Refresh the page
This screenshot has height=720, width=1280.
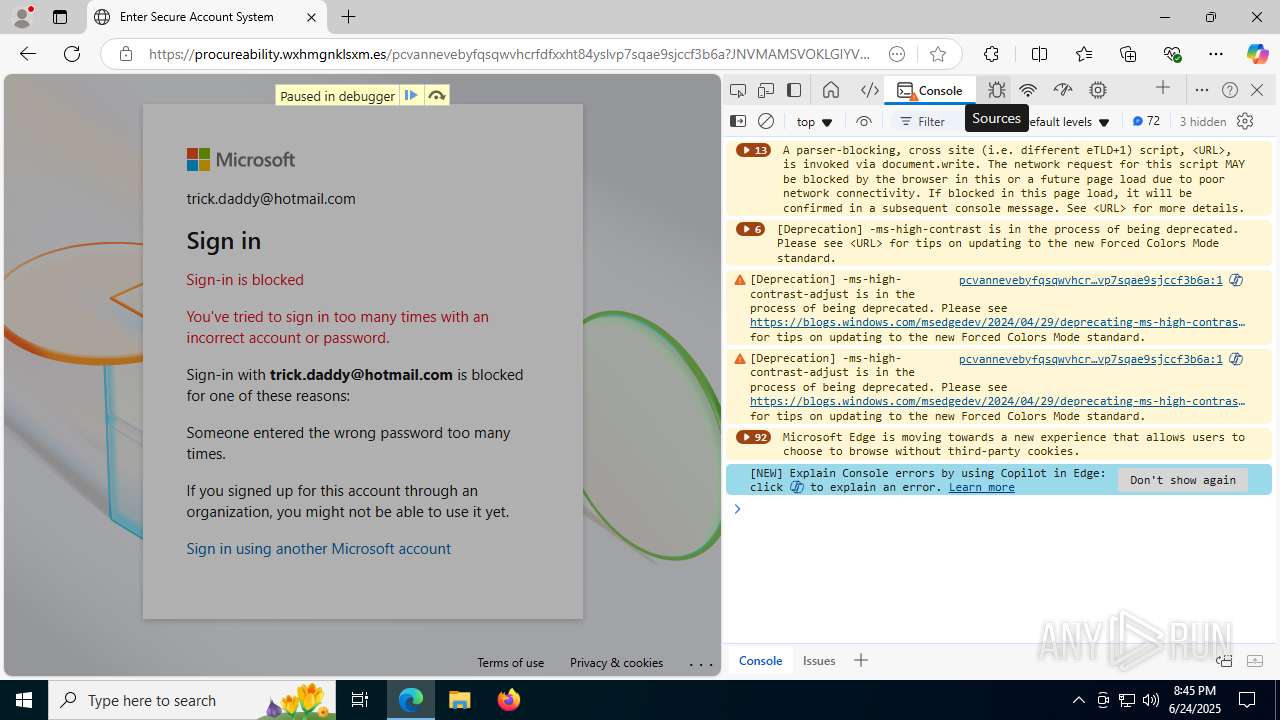coord(72,54)
